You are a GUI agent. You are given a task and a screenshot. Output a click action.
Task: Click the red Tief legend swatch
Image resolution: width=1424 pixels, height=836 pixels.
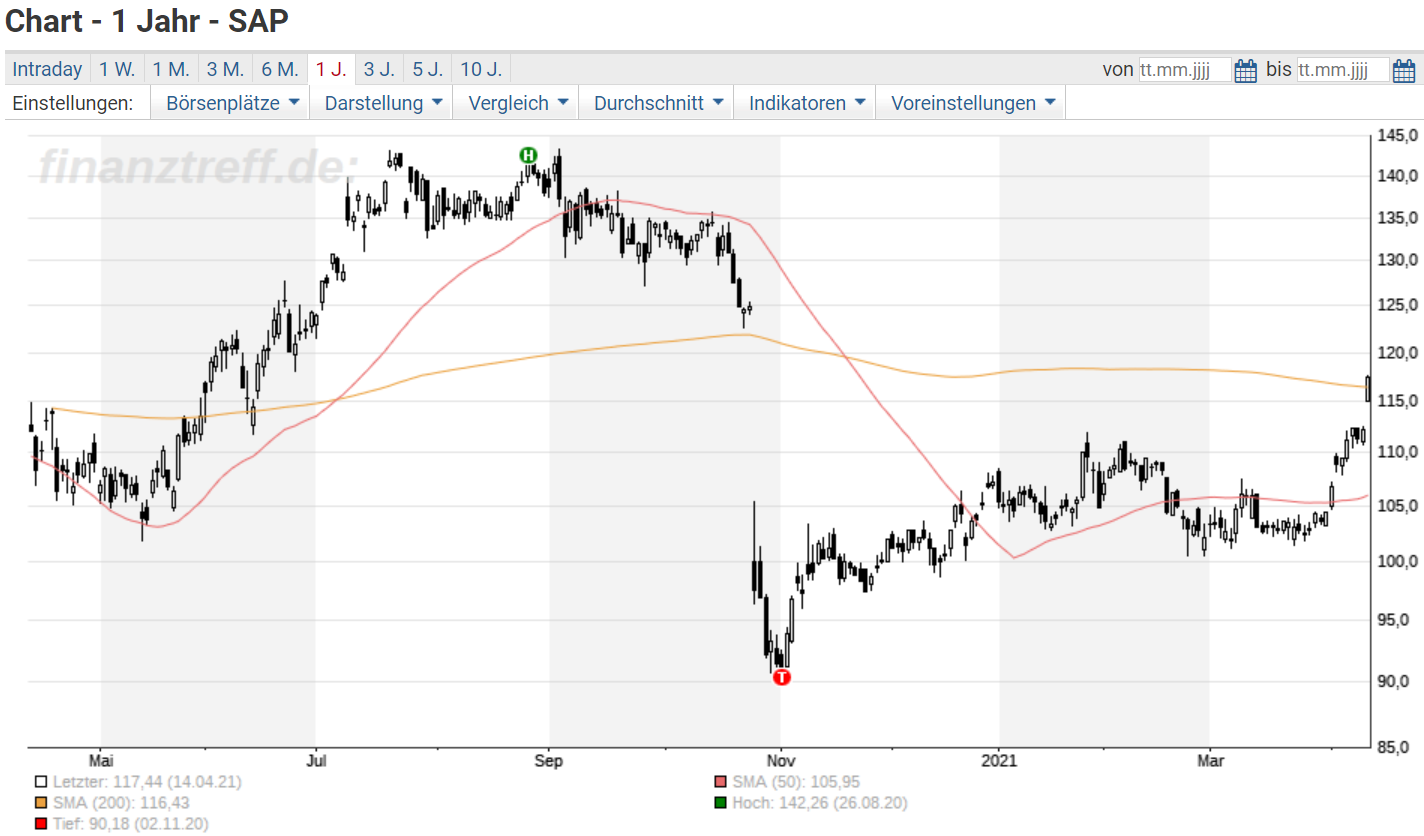tap(40, 824)
